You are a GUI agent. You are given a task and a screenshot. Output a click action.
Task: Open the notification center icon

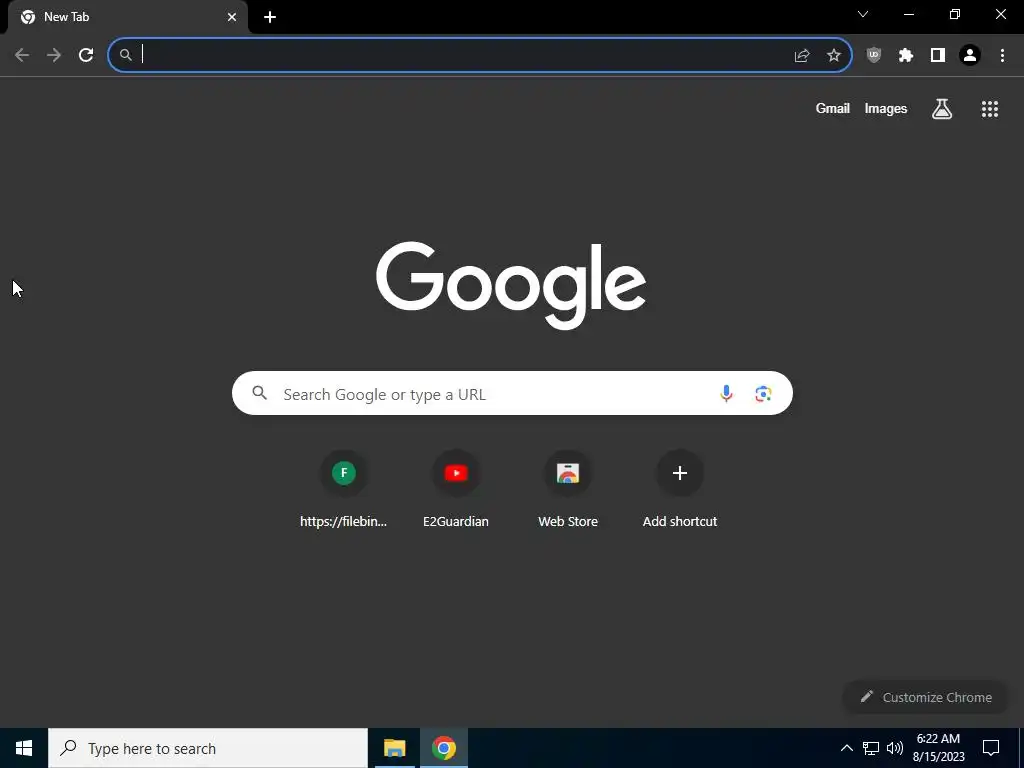click(x=991, y=748)
